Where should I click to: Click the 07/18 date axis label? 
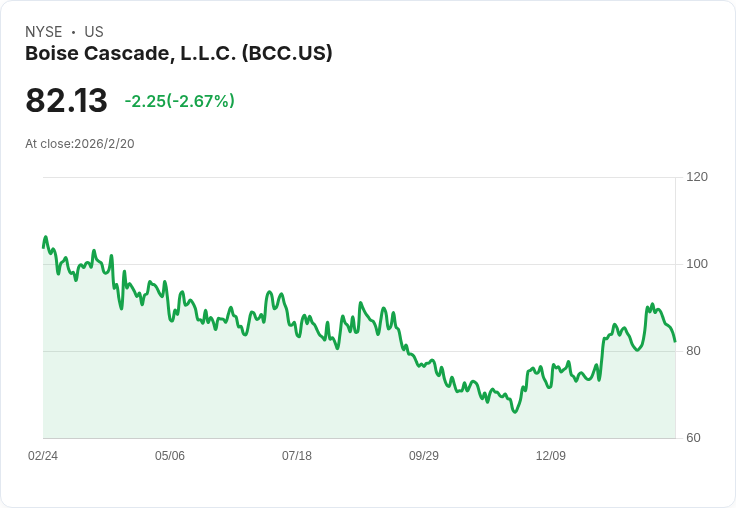[297, 455]
